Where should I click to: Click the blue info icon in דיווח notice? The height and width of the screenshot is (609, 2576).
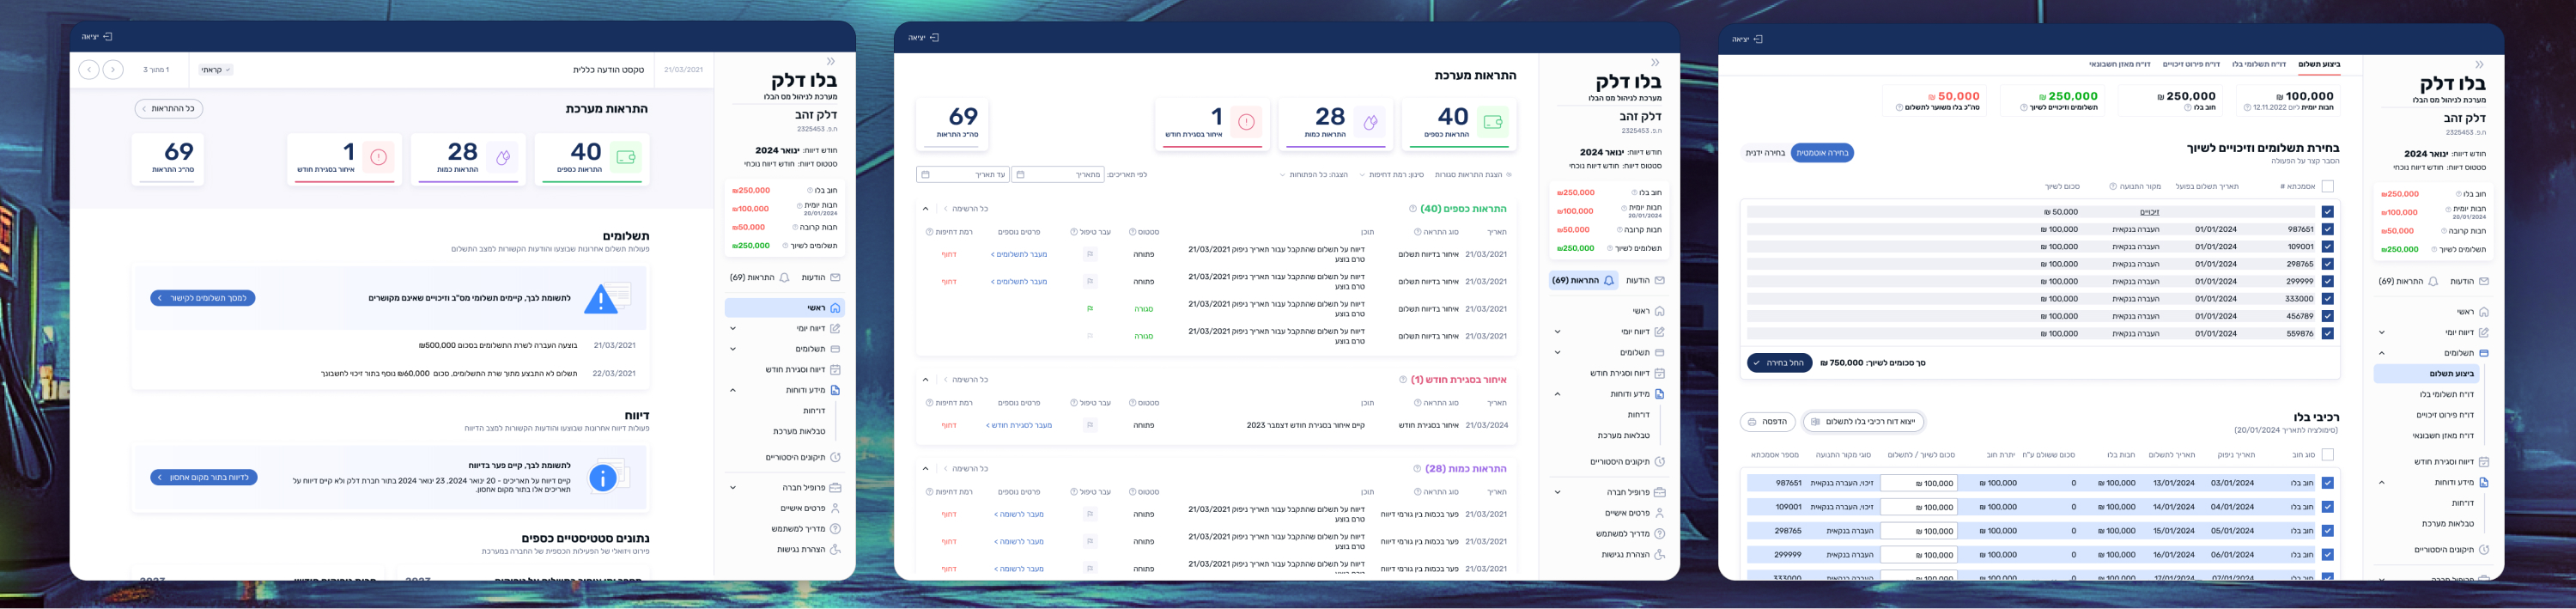coord(602,478)
